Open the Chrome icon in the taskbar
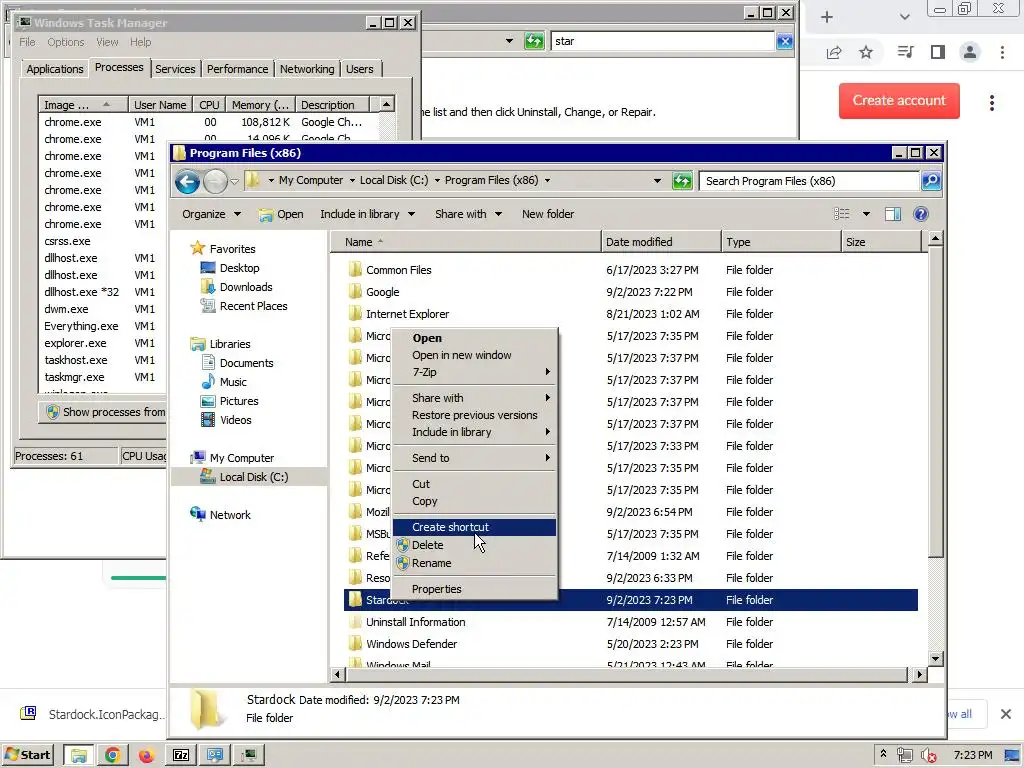Viewport: 1024px width, 768px height. (x=112, y=756)
